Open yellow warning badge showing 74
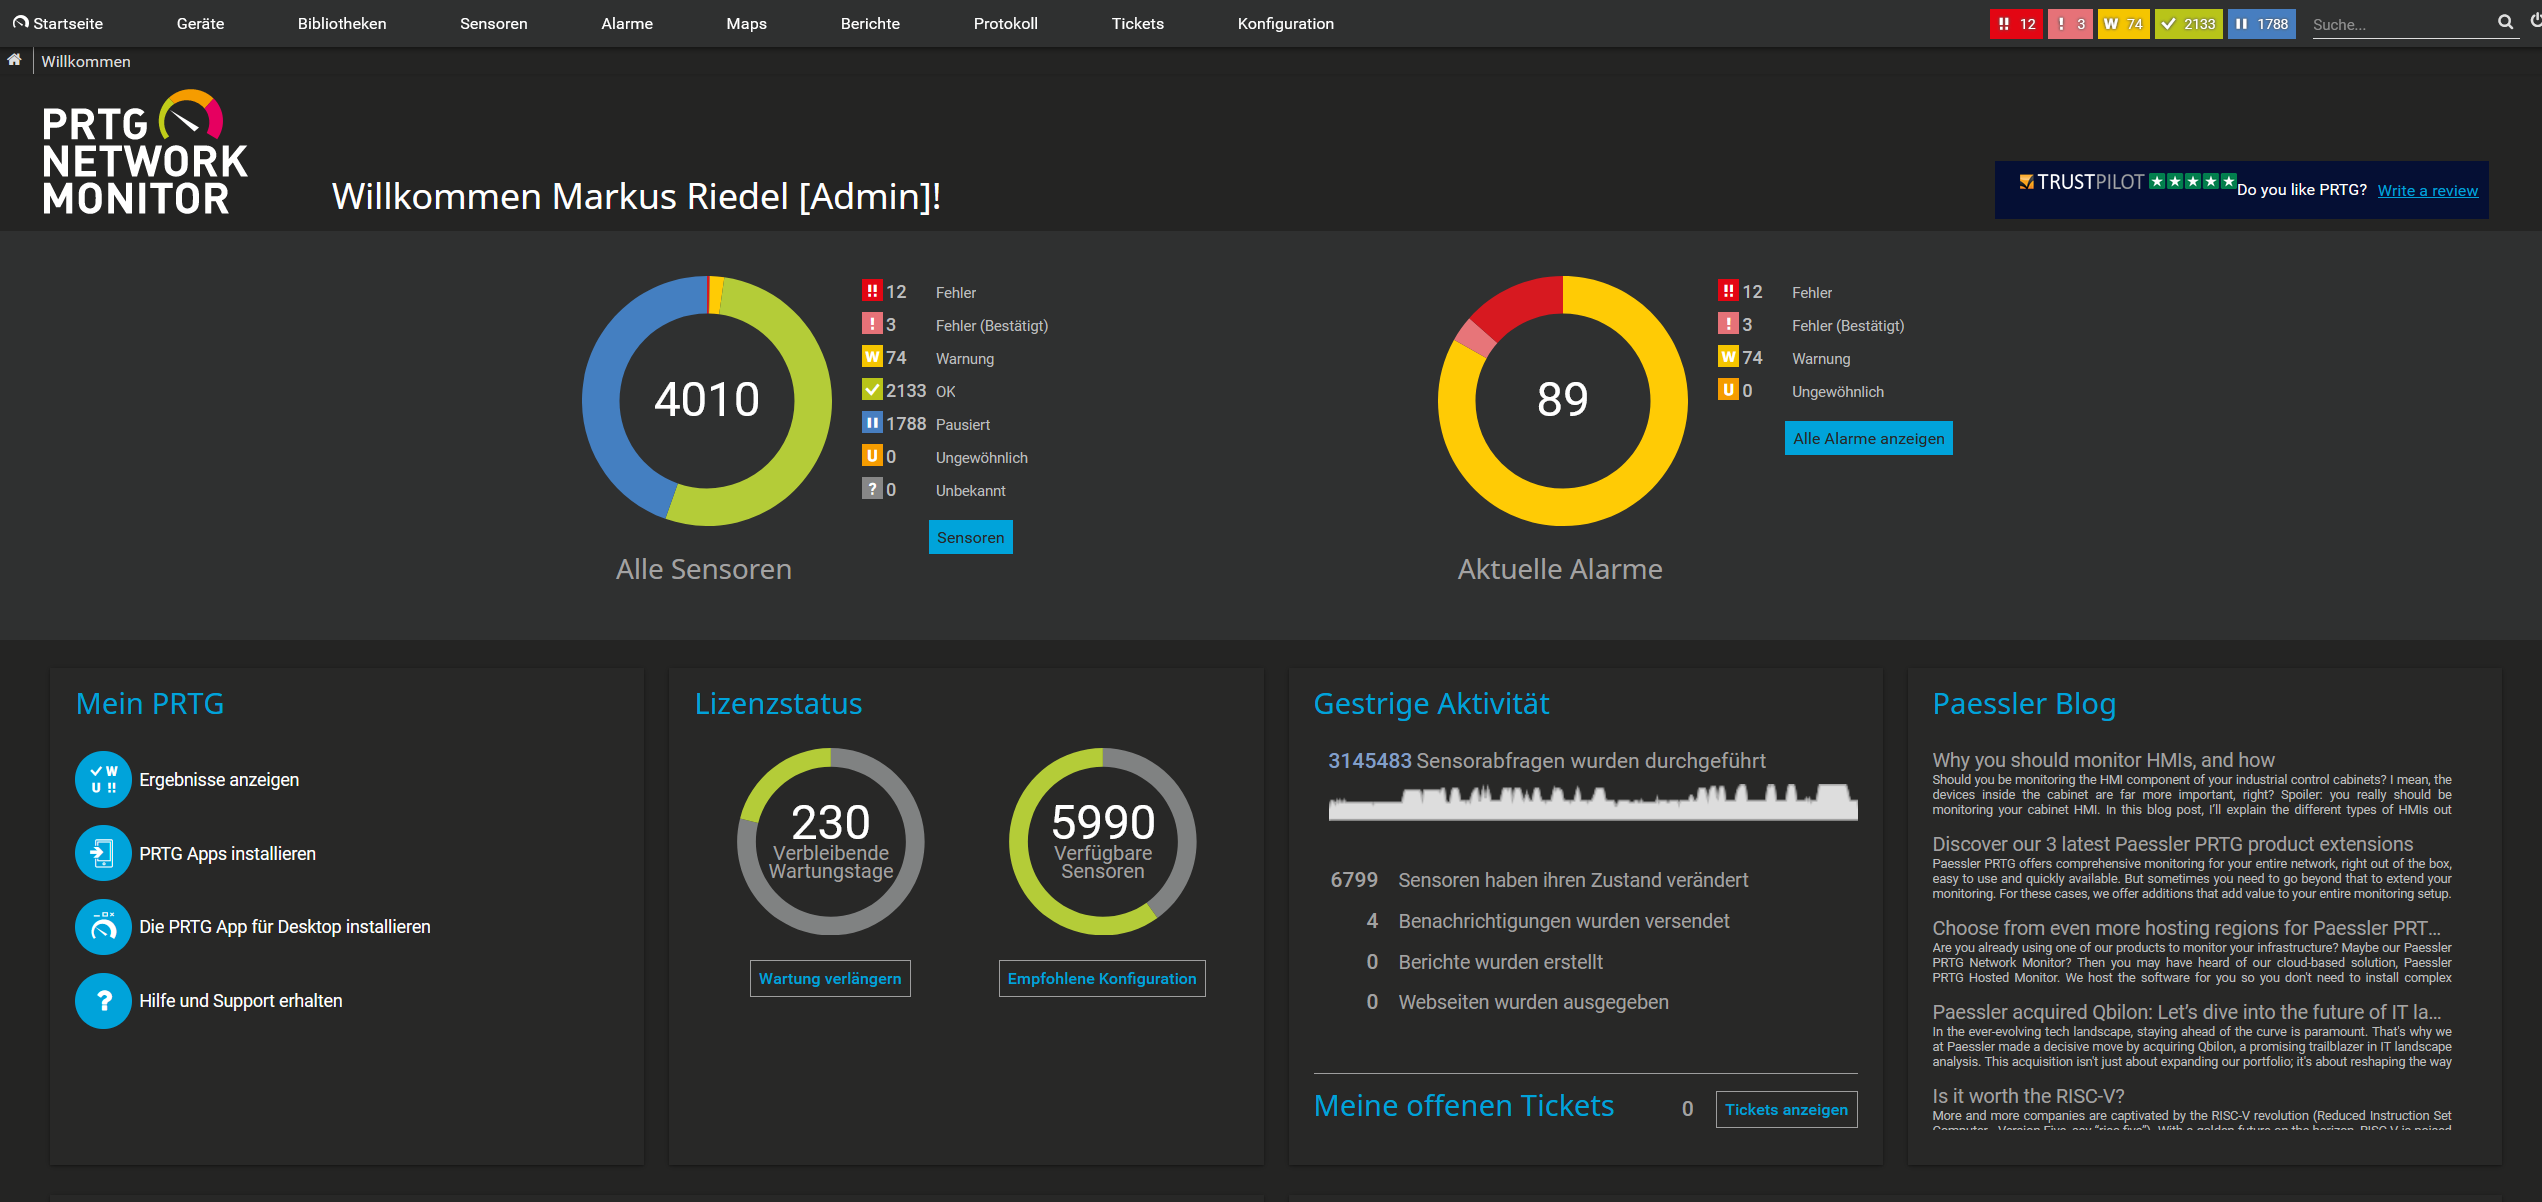The width and height of the screenshot is (2542, 1202). click(2122, 24)
